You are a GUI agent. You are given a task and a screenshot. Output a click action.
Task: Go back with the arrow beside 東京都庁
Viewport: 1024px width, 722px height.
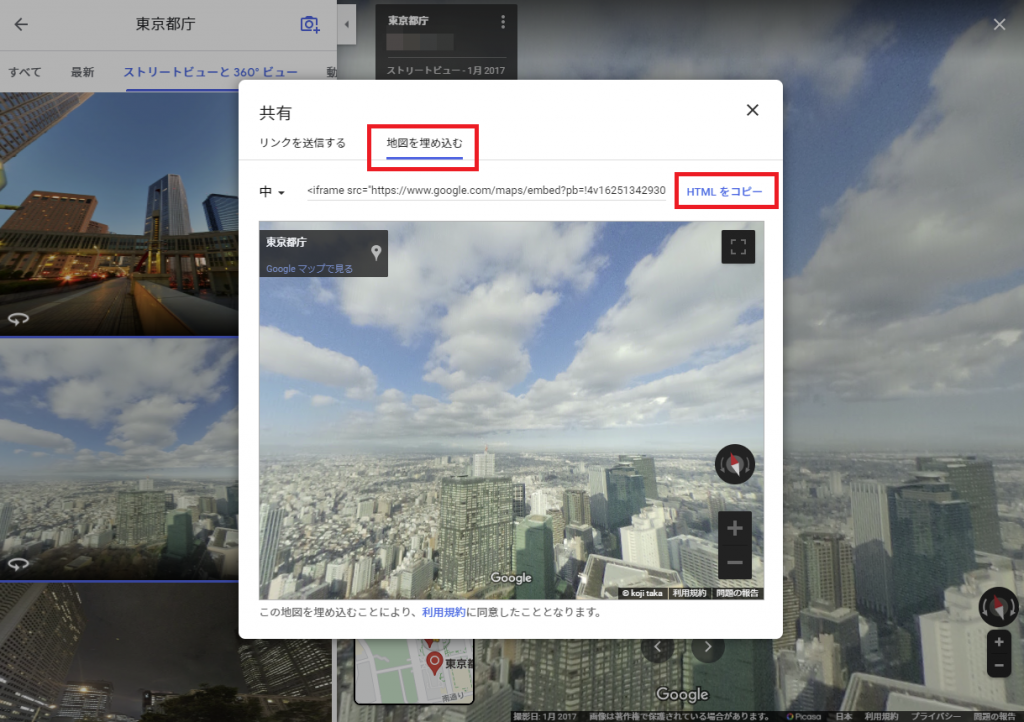click(x=21, y=25)
